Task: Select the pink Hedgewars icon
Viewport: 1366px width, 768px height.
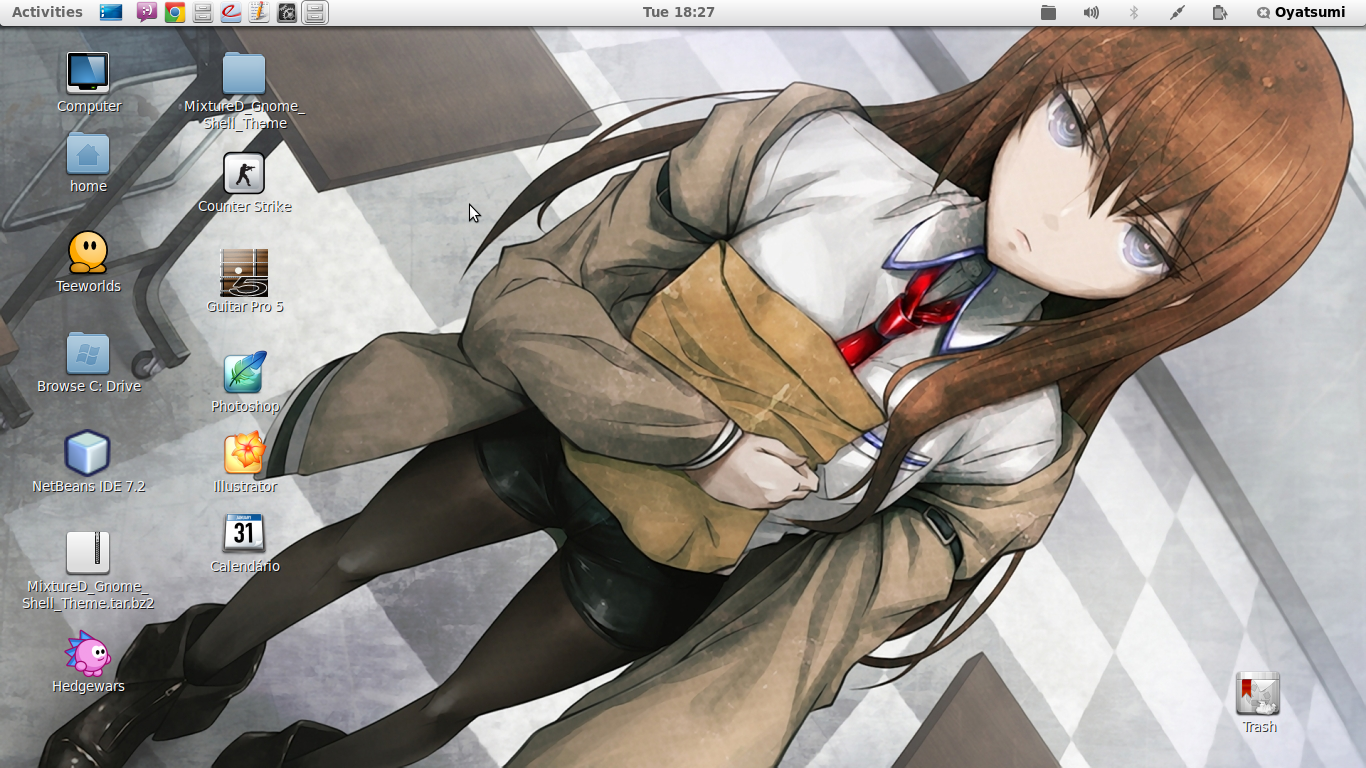Action: [x=88, y=654]
